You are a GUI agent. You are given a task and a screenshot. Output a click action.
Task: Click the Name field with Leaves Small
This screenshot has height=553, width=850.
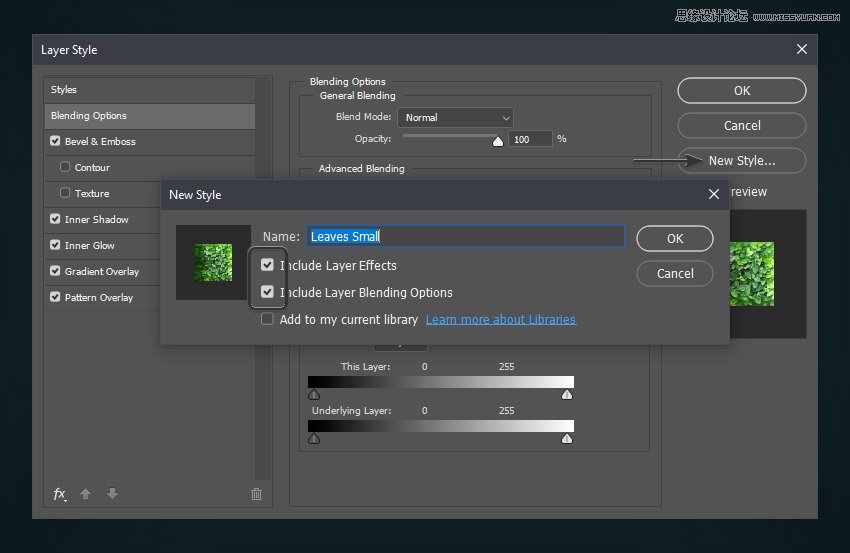(465, 236)
